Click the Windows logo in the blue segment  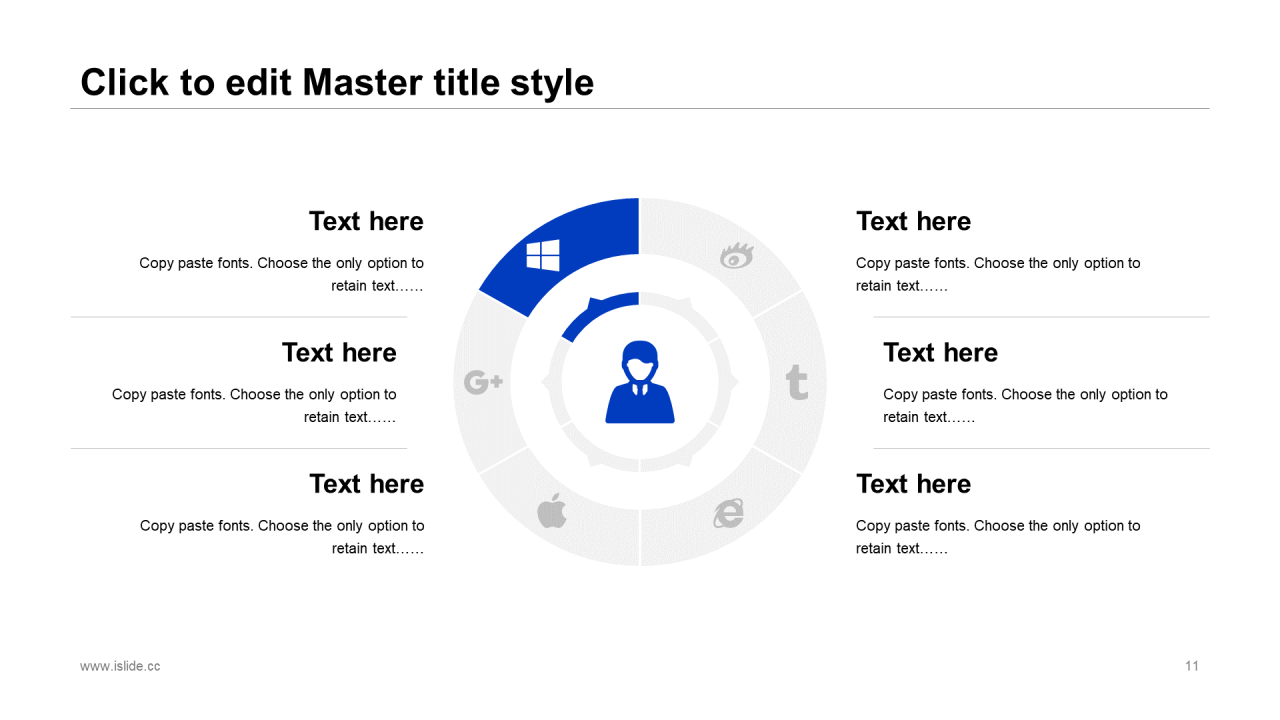click(x=543, y=255)
